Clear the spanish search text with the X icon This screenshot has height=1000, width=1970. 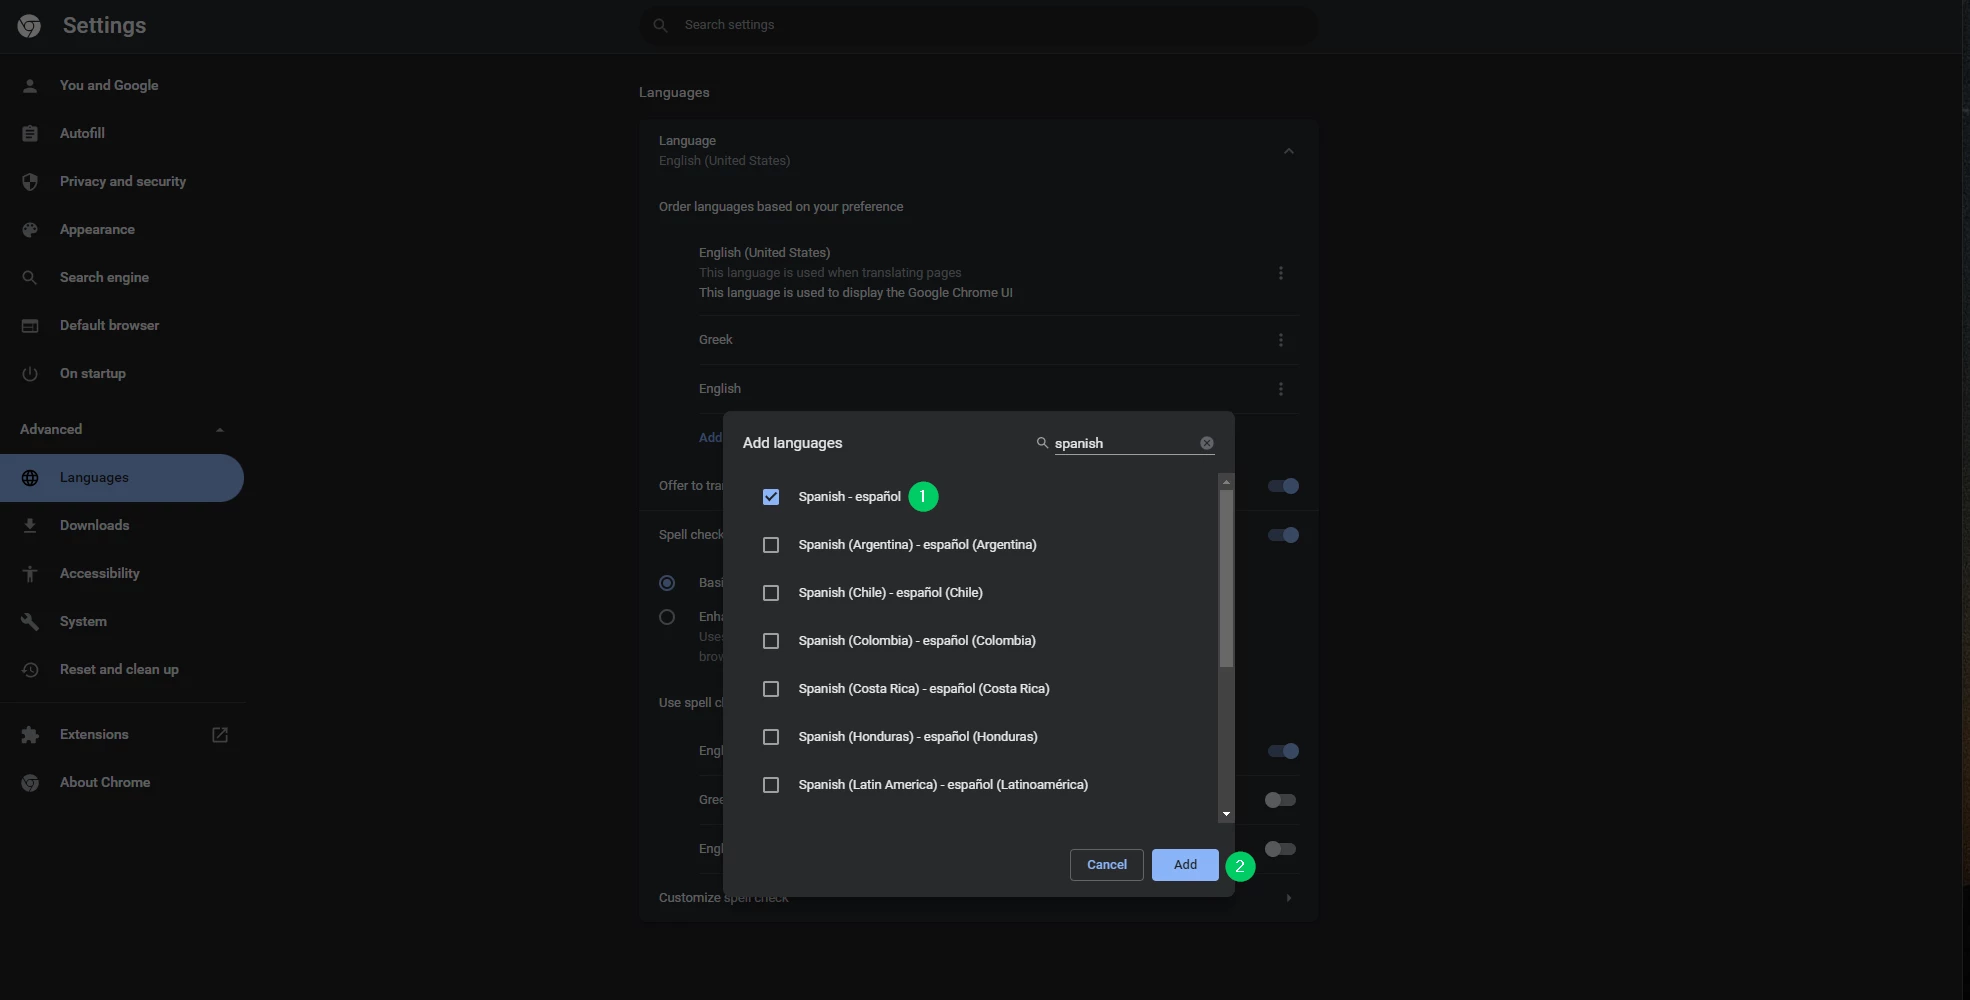coord(1207,443)
